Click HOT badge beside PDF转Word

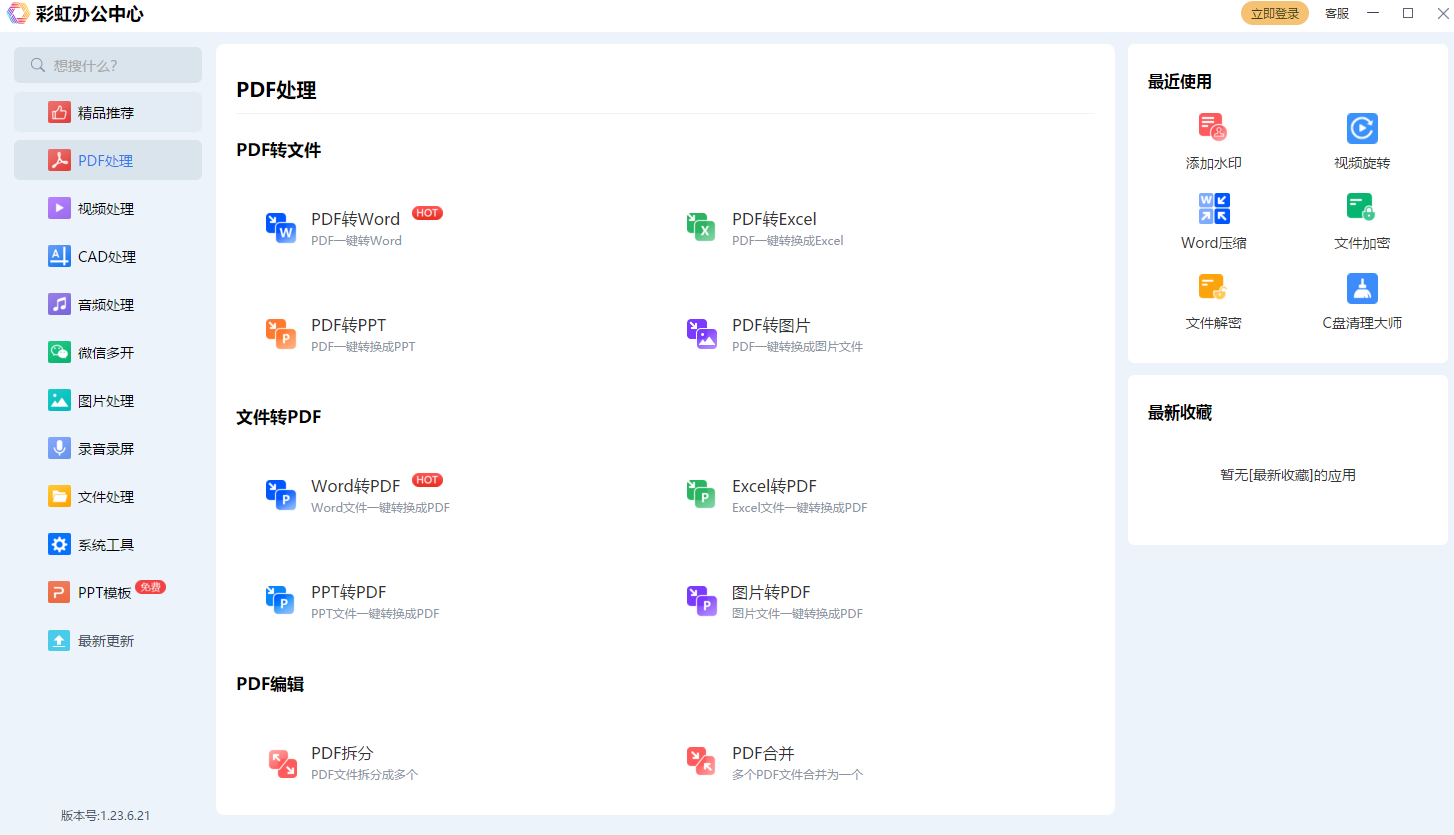(427, 213)
